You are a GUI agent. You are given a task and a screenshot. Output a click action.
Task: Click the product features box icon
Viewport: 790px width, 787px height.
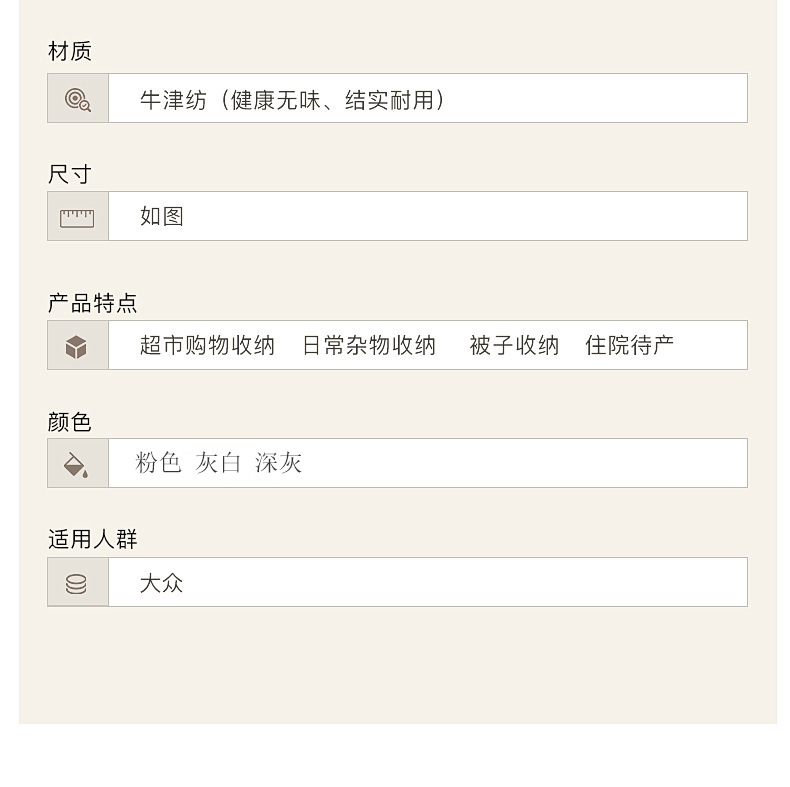pos(77,346)
